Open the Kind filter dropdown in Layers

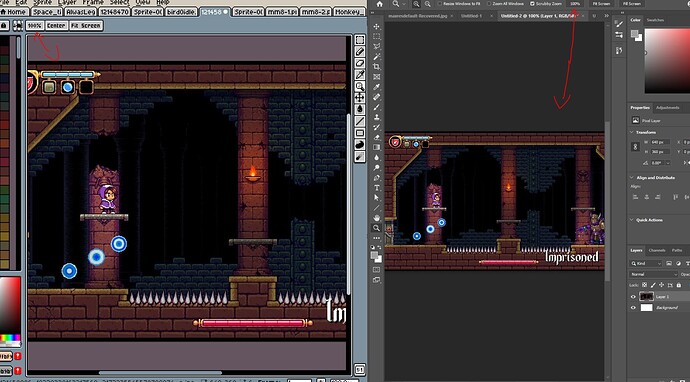646,263
